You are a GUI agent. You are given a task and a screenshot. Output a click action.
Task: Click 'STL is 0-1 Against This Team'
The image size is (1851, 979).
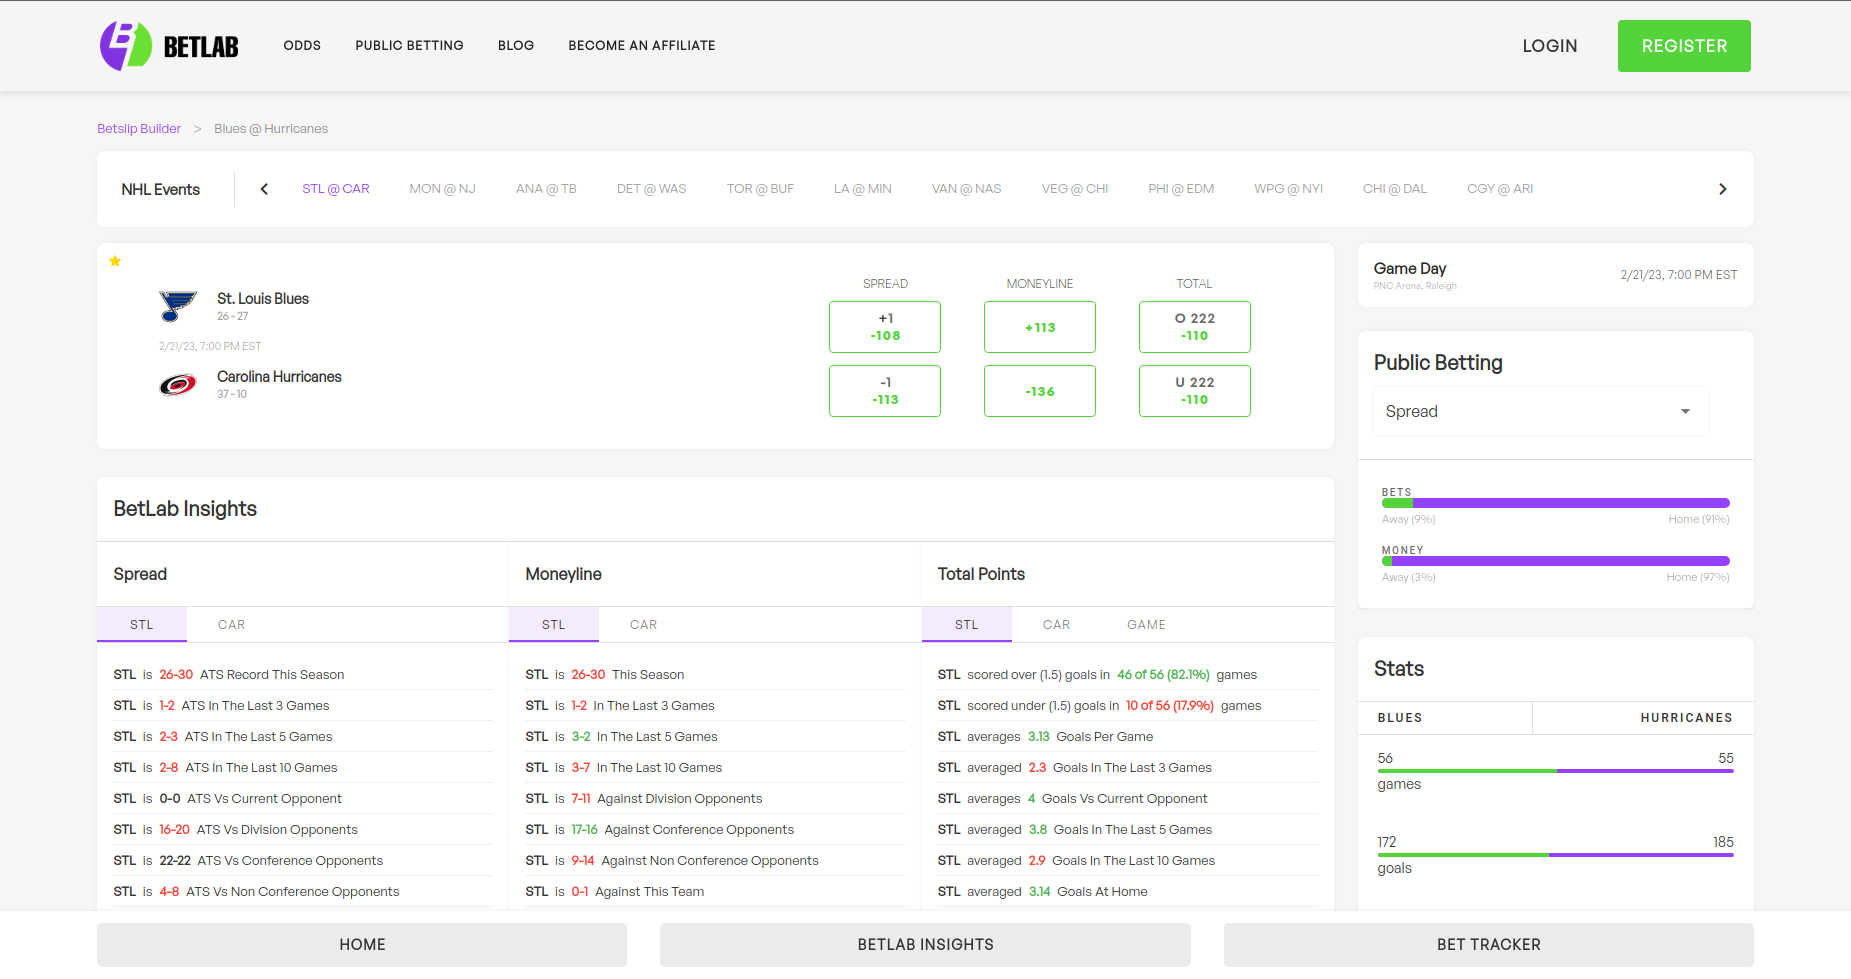(x=715, y=892)
